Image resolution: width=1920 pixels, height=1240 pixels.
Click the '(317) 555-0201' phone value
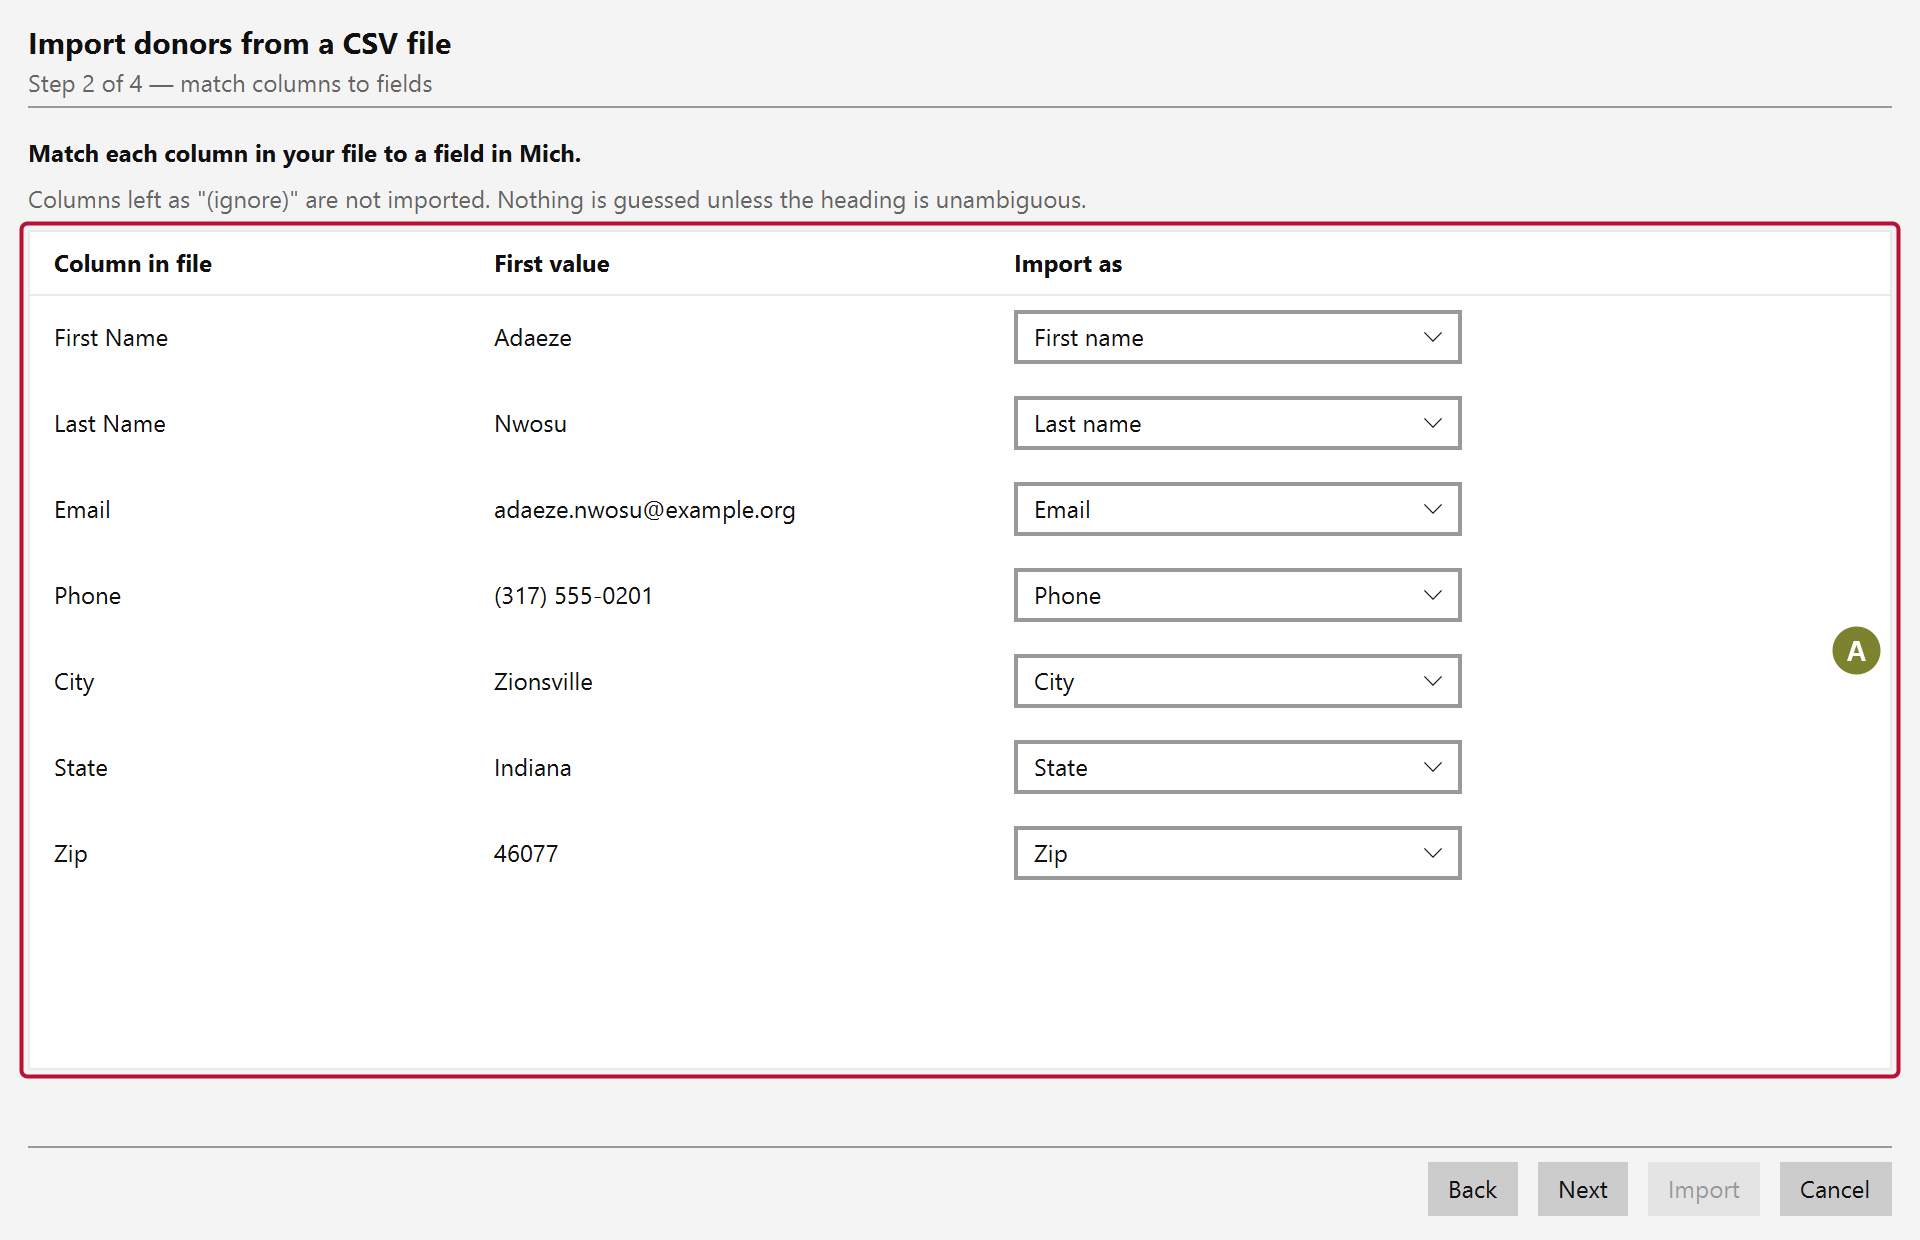[573, 596]
